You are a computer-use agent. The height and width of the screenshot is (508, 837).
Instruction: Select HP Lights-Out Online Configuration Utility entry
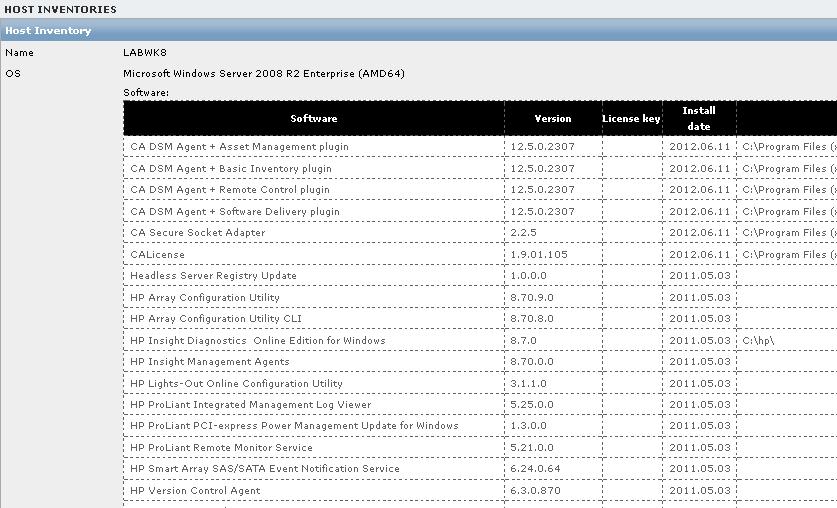(x=236, y=384)
